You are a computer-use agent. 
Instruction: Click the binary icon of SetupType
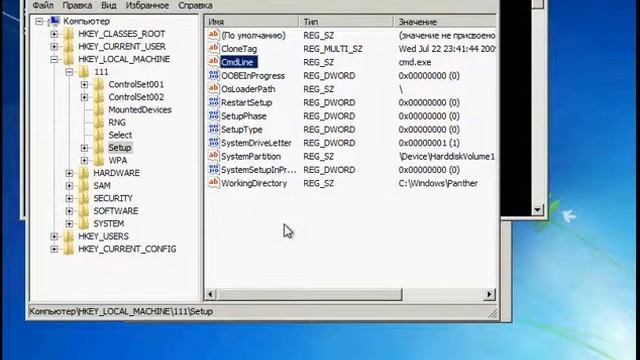(x=213, y=129)
